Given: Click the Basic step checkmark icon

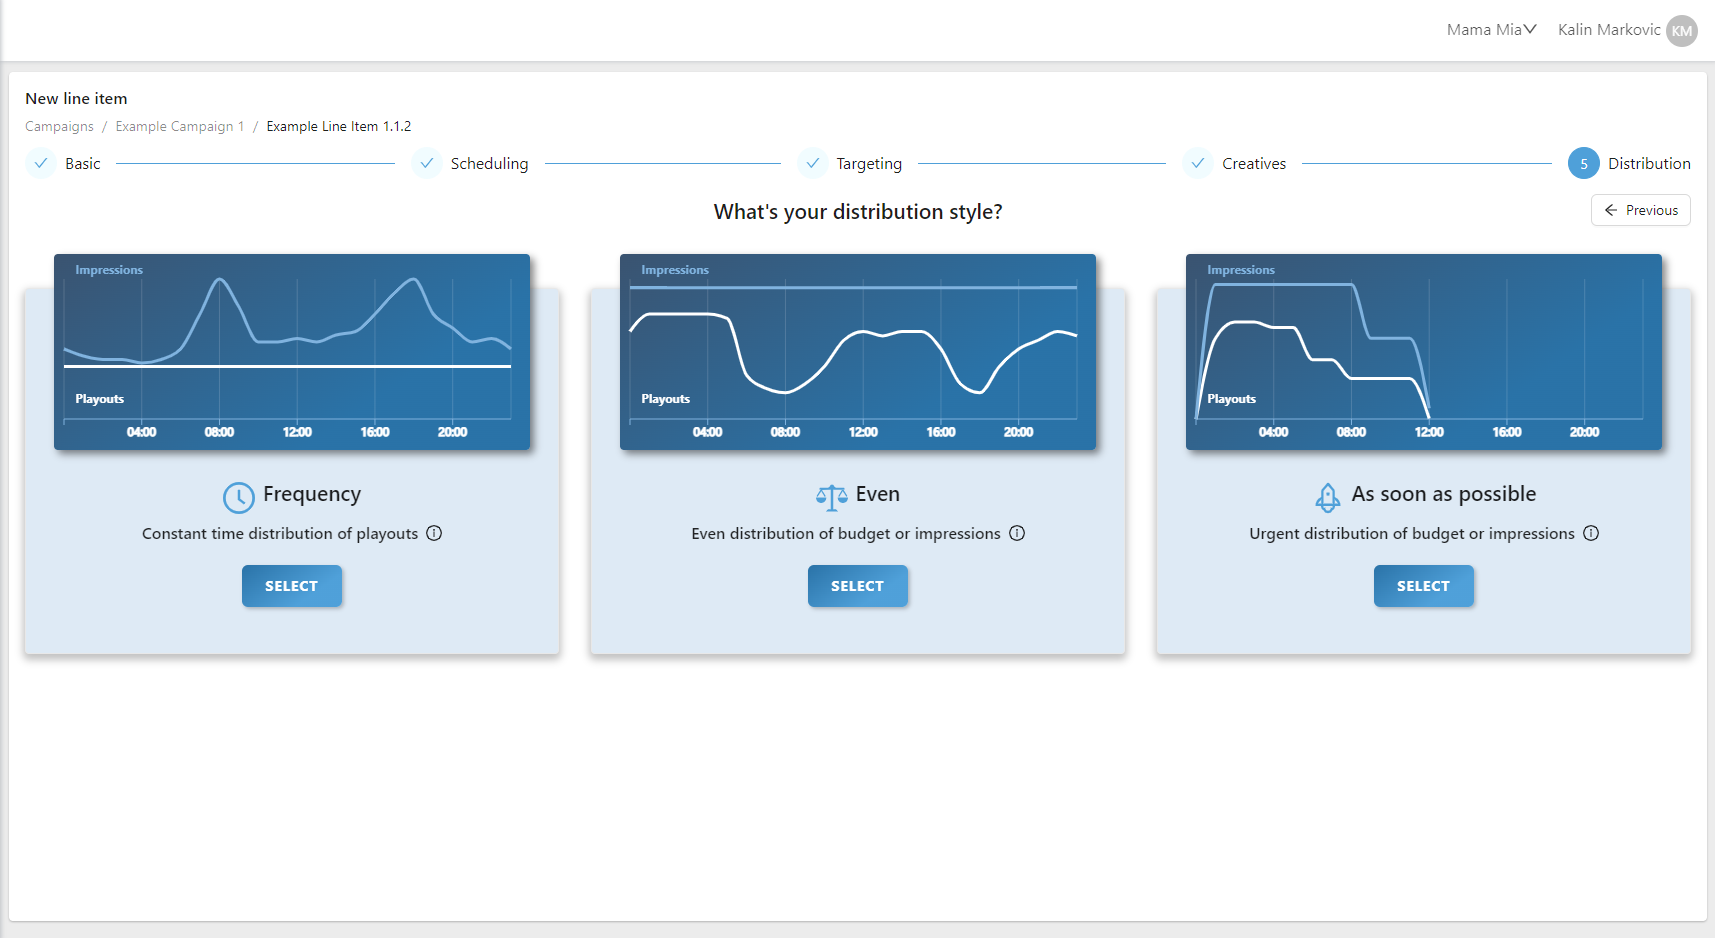Looking at the screenshot, I should (x=41, y=163).
